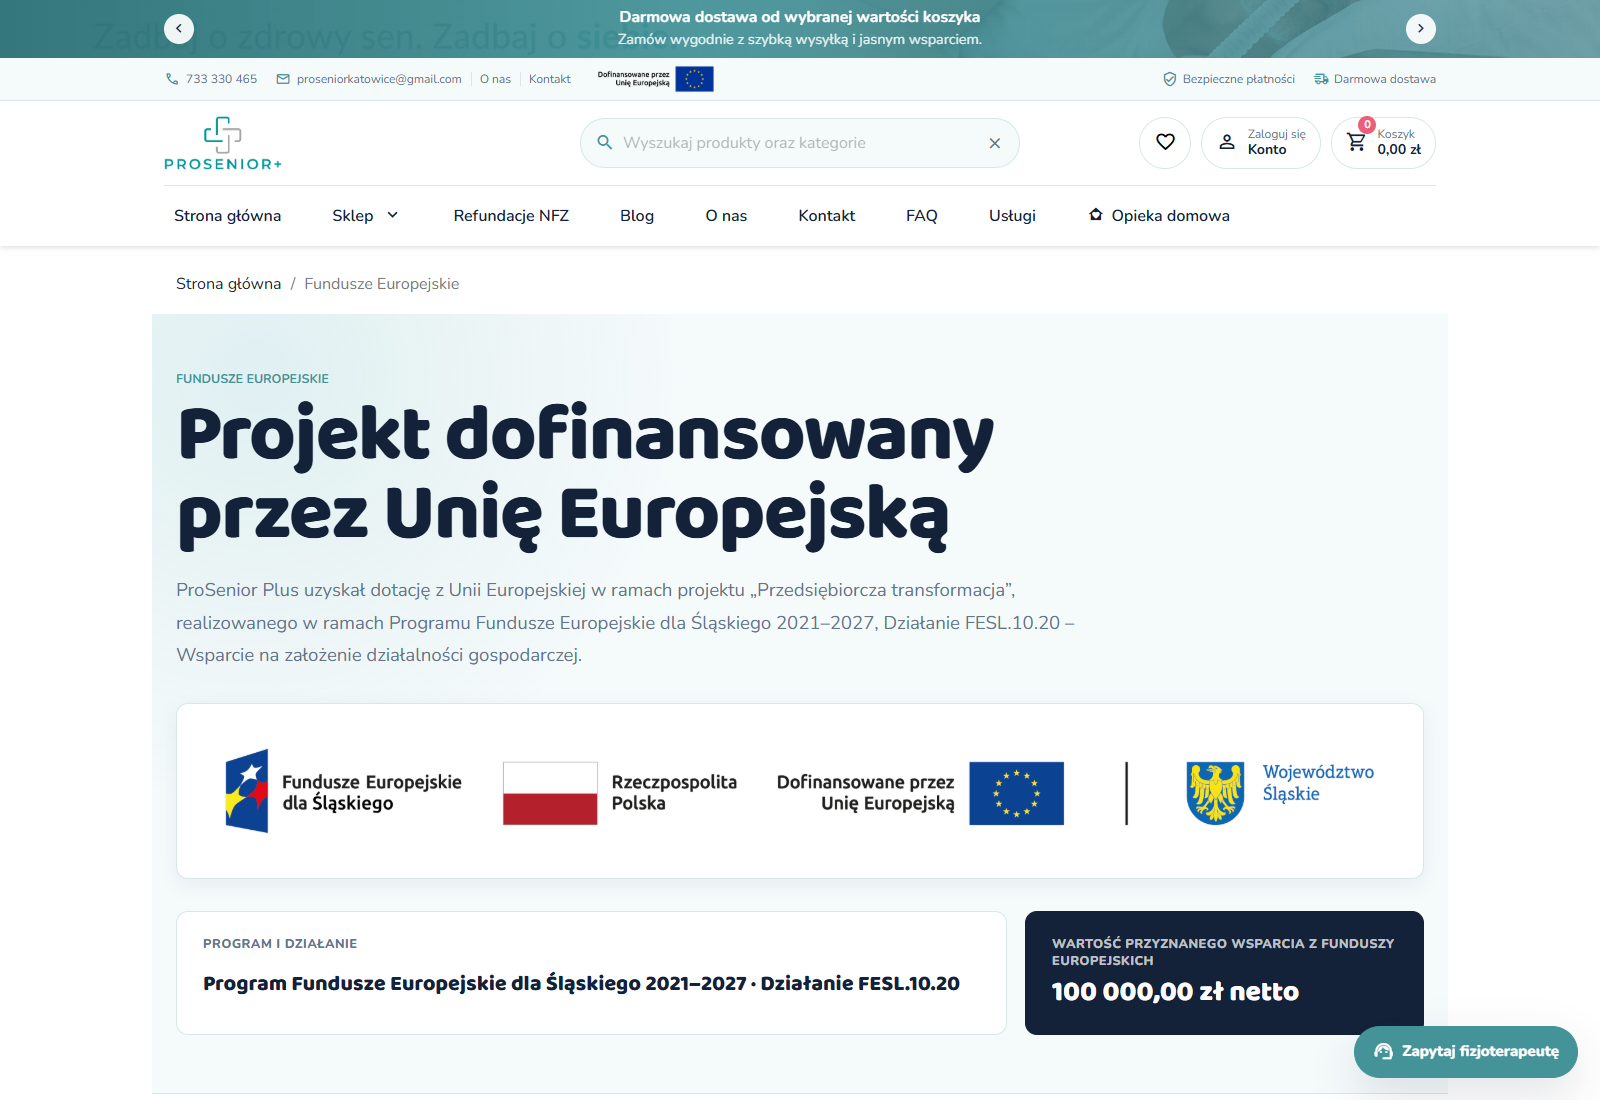Screen dimensions: 1600x1100
Task: Click the account person icon
Action: (x=1227, y=142)
